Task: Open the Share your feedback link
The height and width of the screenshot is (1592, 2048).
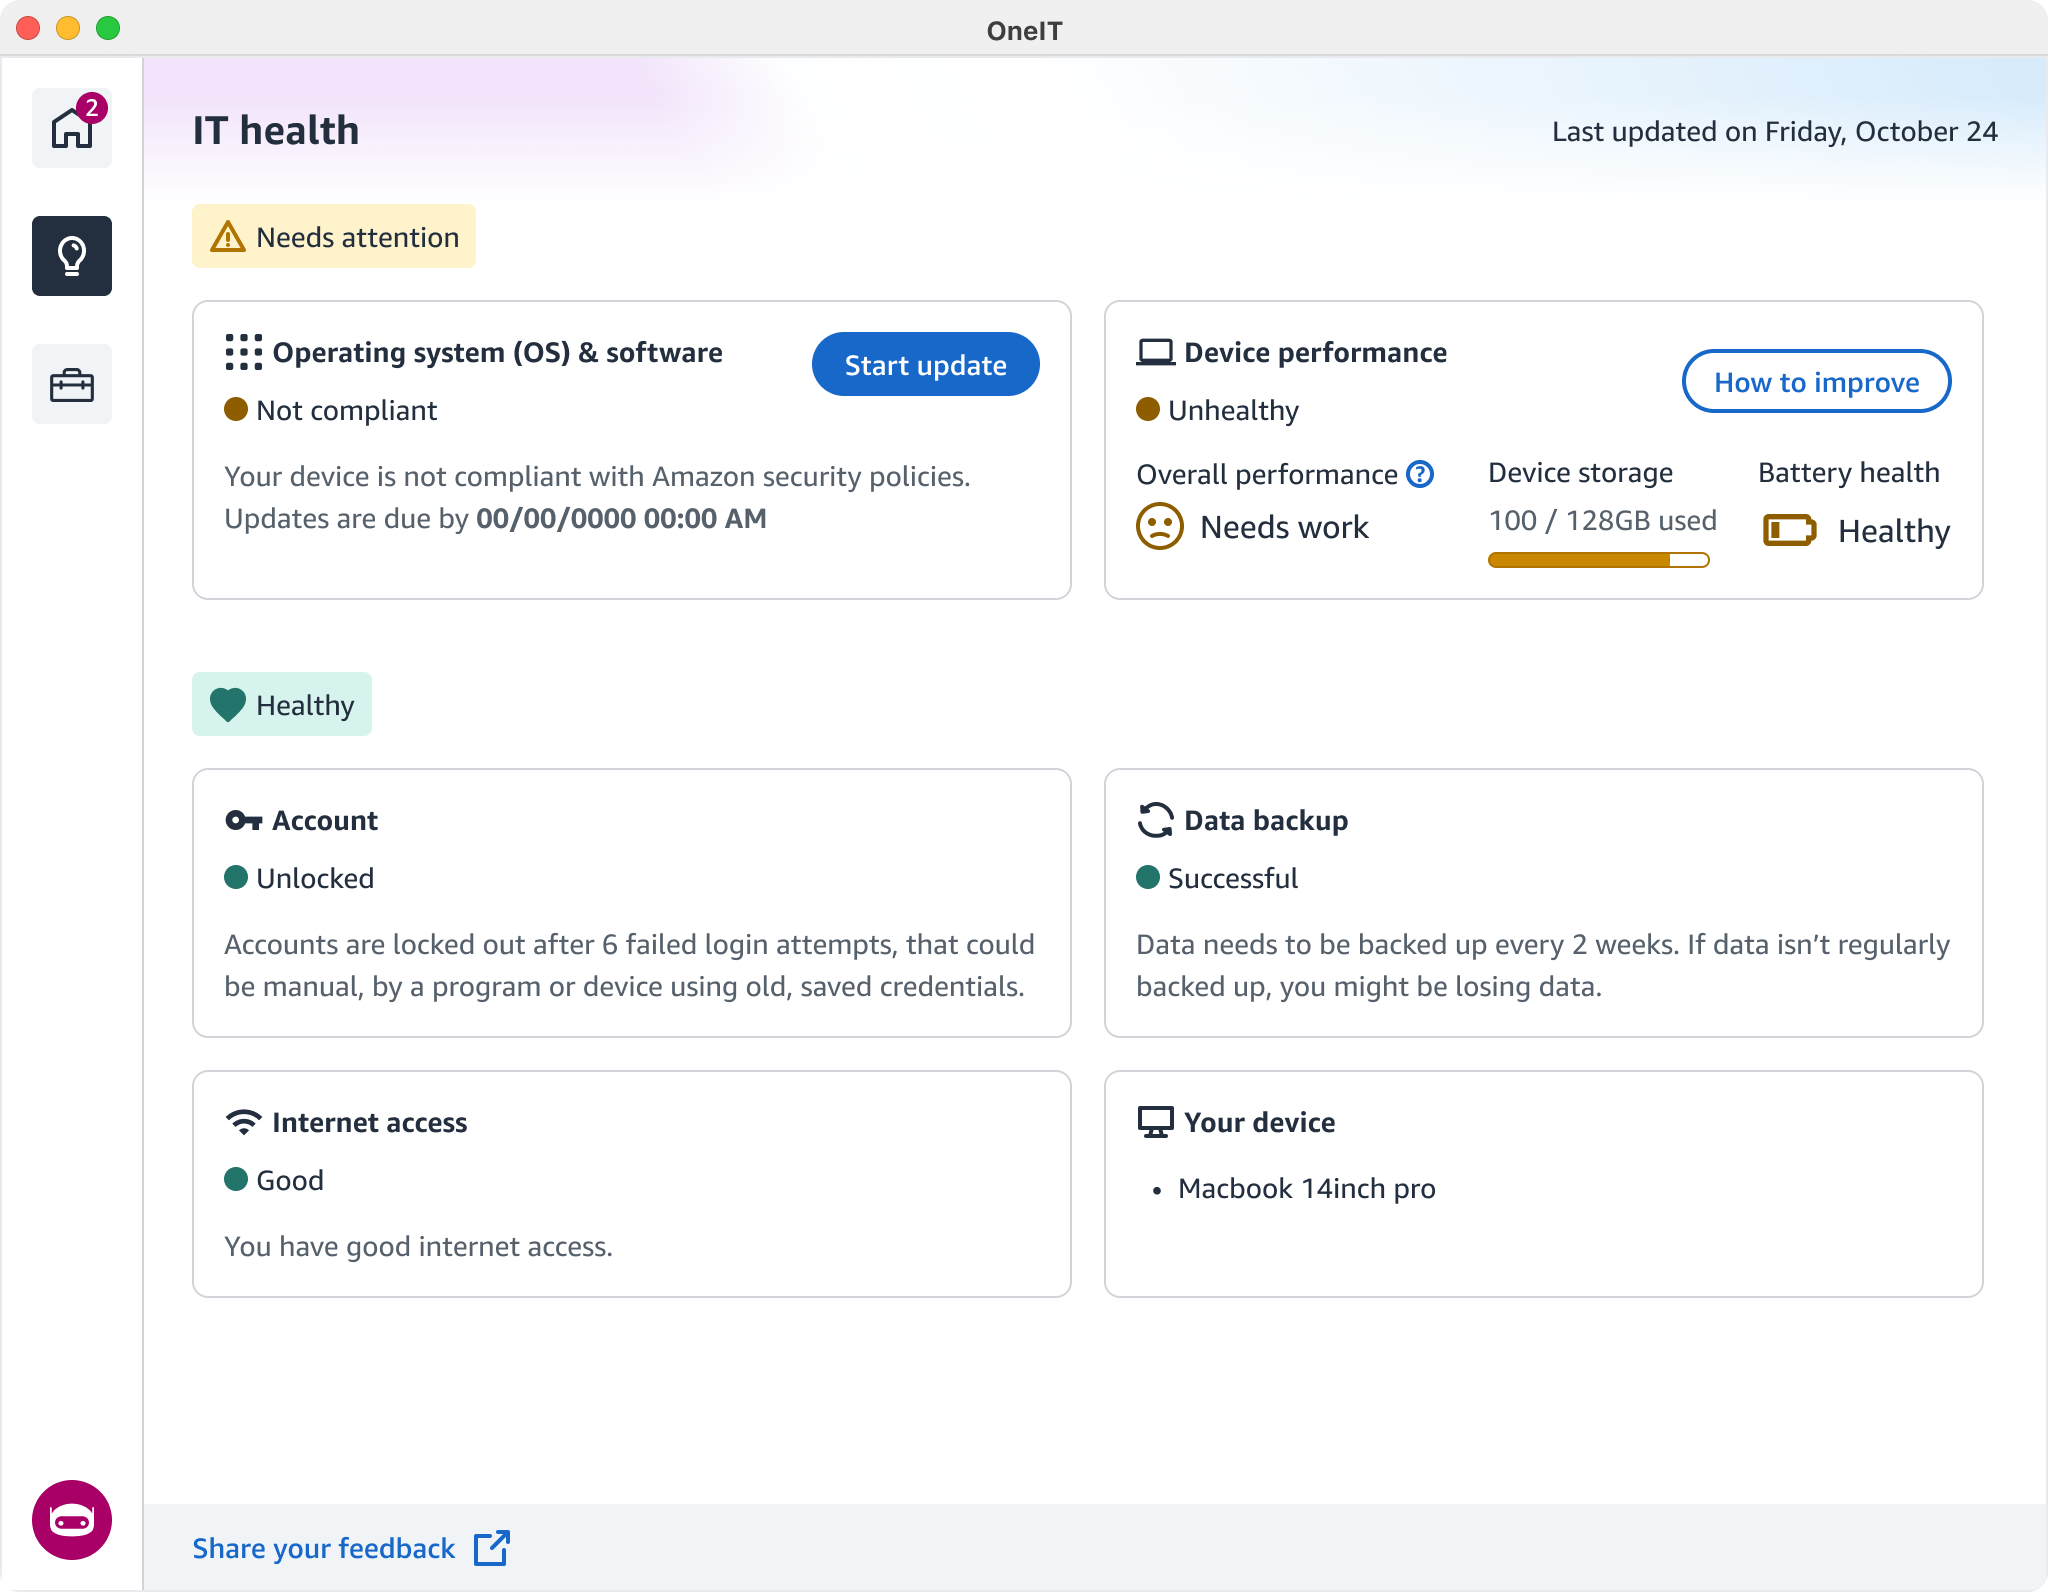Action: (x=324, y=1548)
